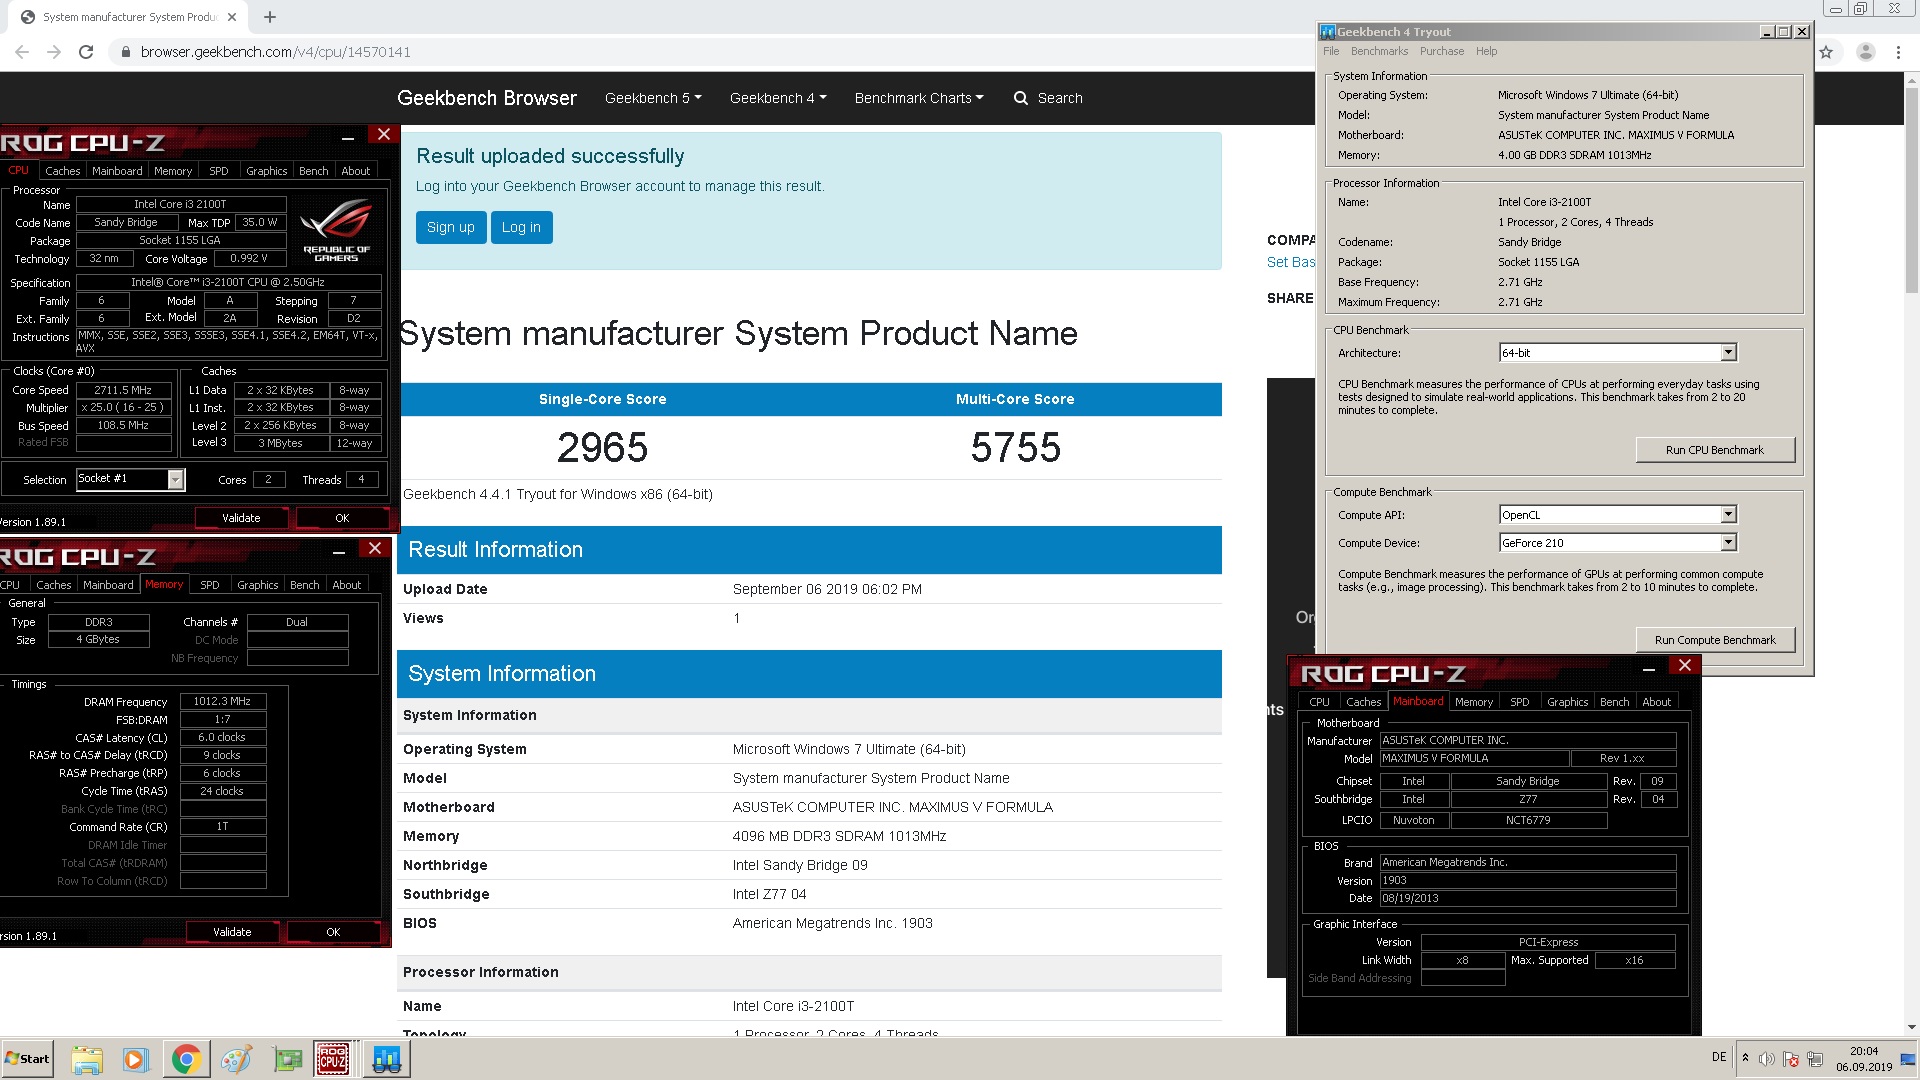Switch to ROG CPU-Z taskbar icon
The width and height of the screenshot is (1920, 1080).
click(333, 1060)
